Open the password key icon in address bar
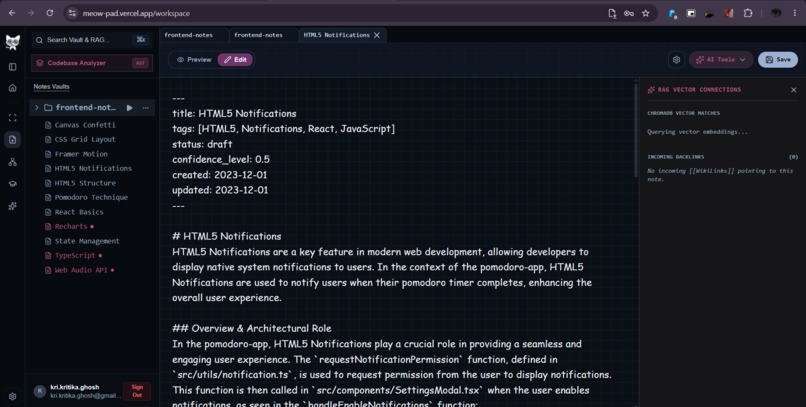 [629, 13]
